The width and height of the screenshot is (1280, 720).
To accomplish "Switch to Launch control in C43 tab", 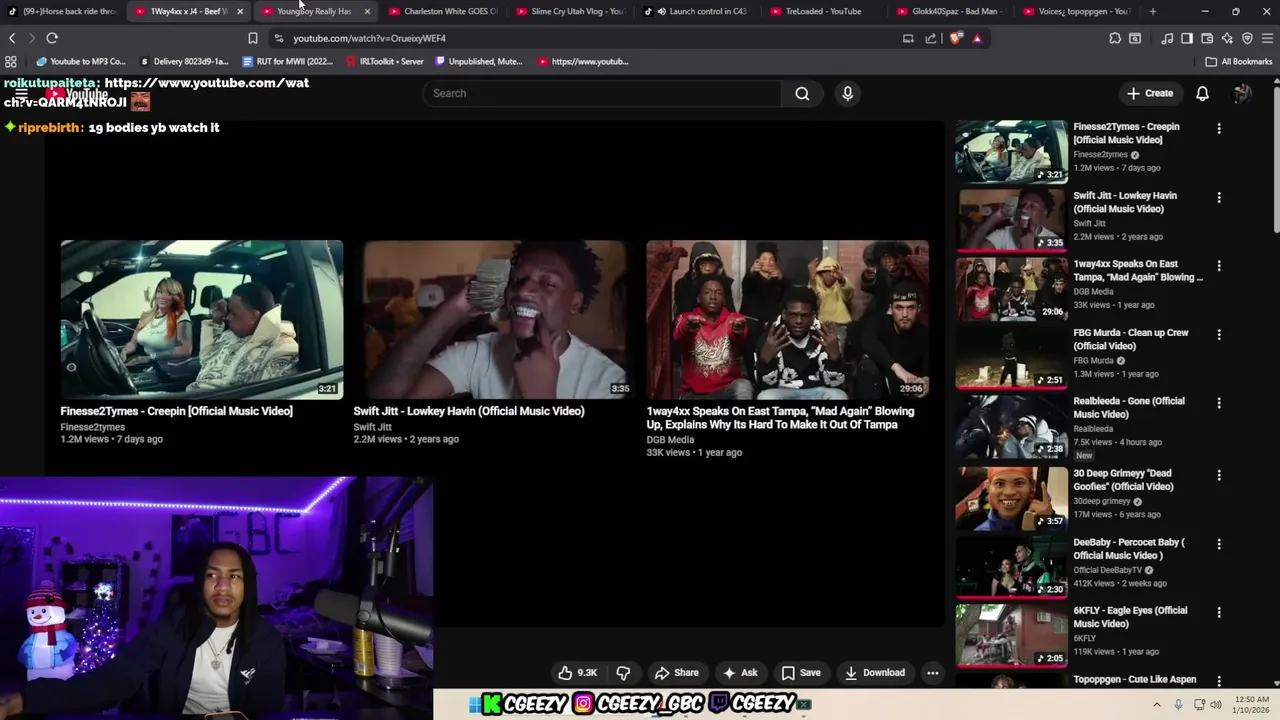I will (x=697, y=11).
